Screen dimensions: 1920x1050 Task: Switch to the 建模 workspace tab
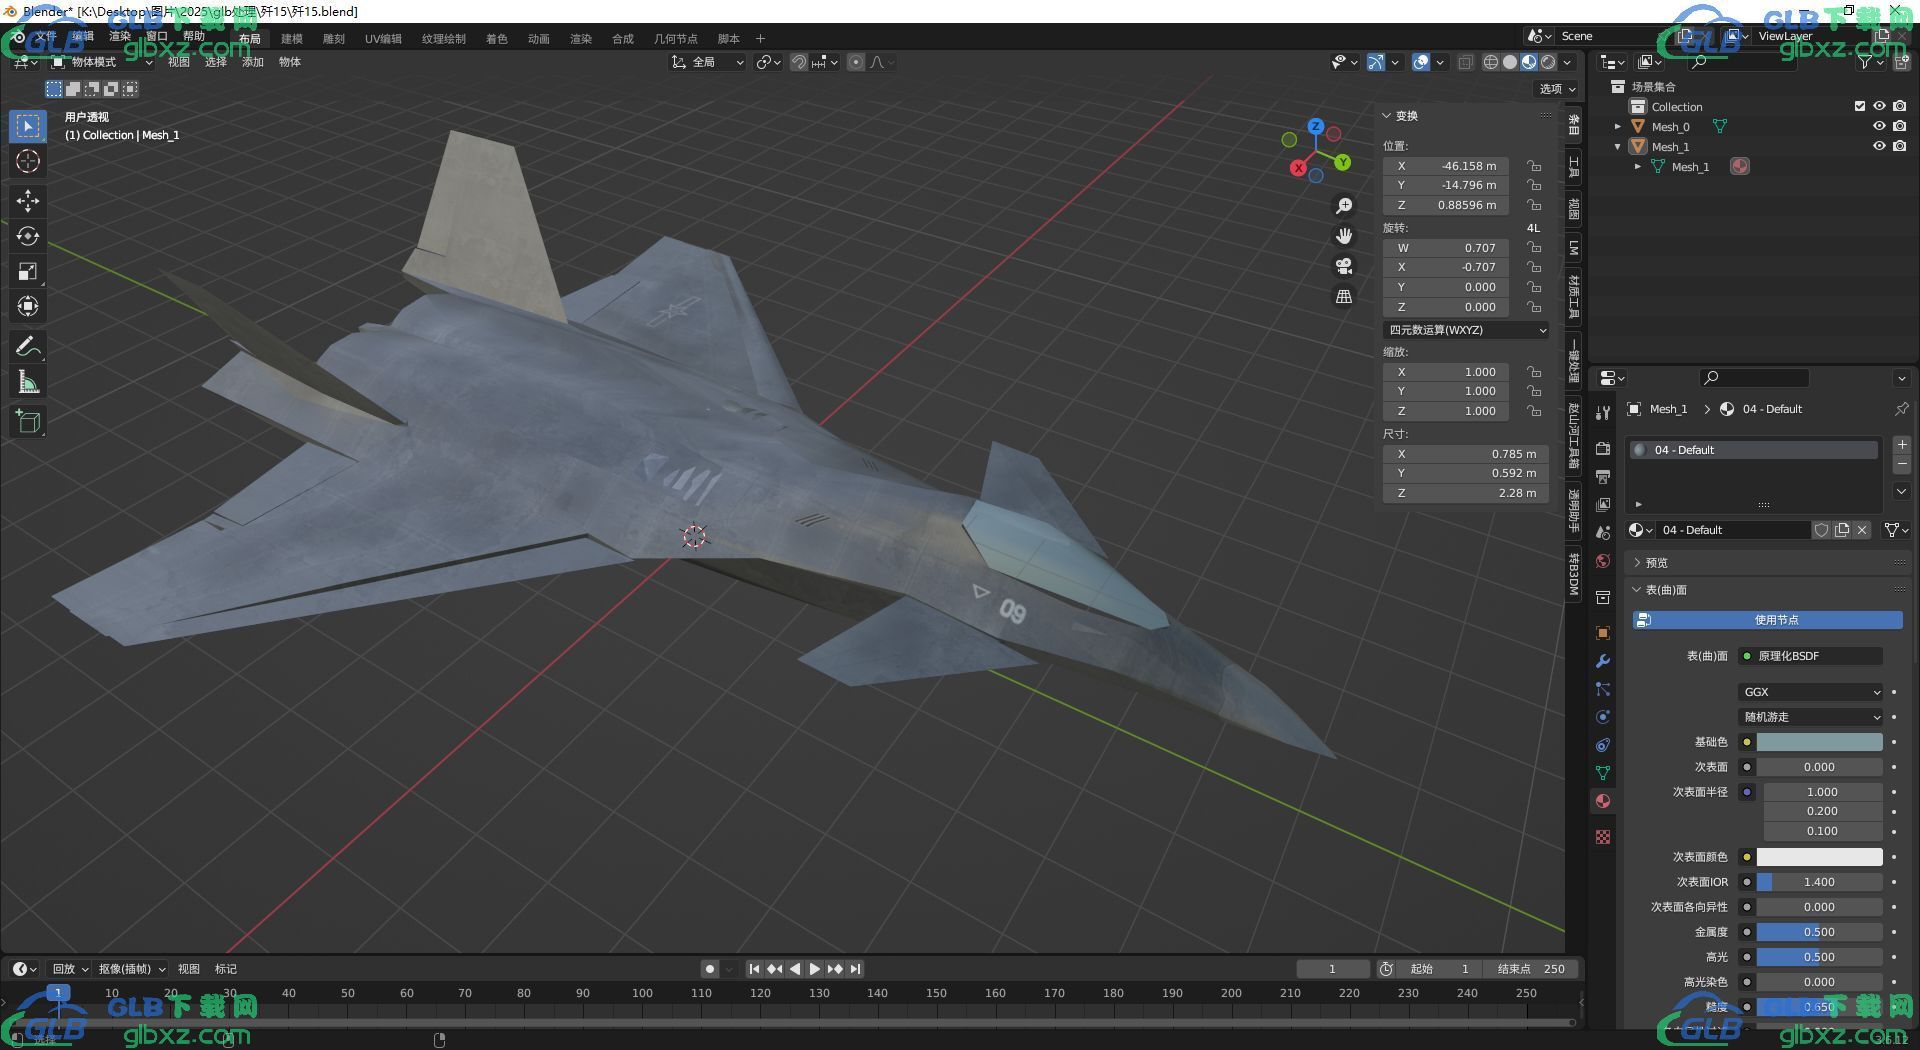[292, 39]
